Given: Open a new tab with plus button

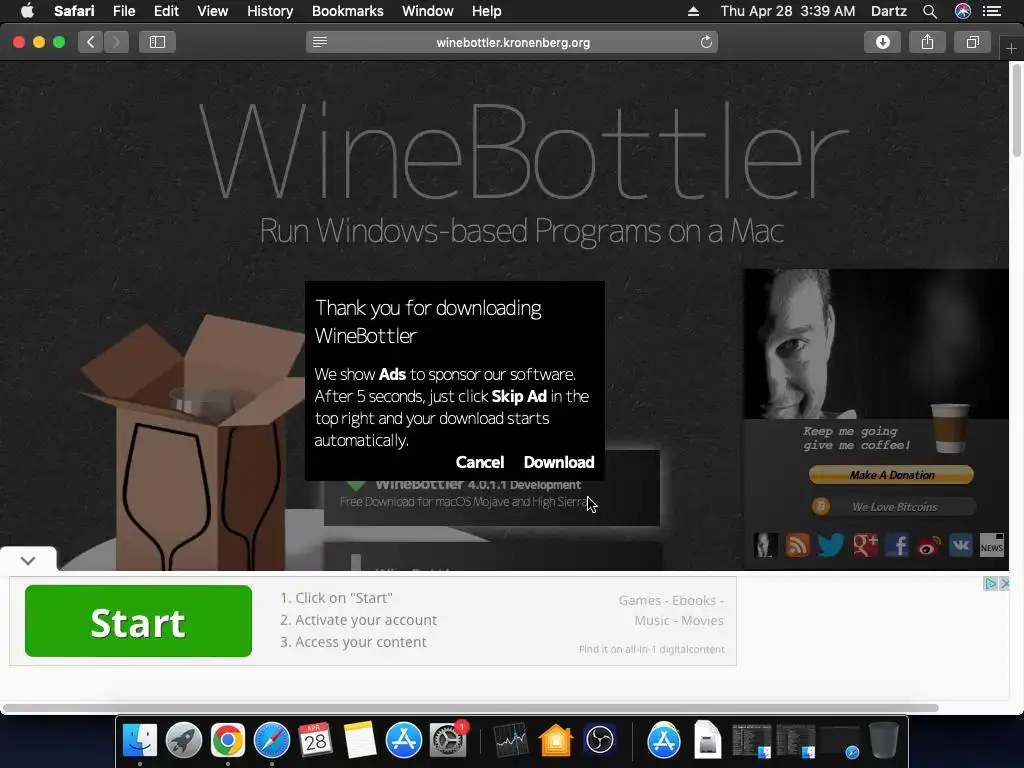Looking at the screenshot, I should click(1011, 48).
